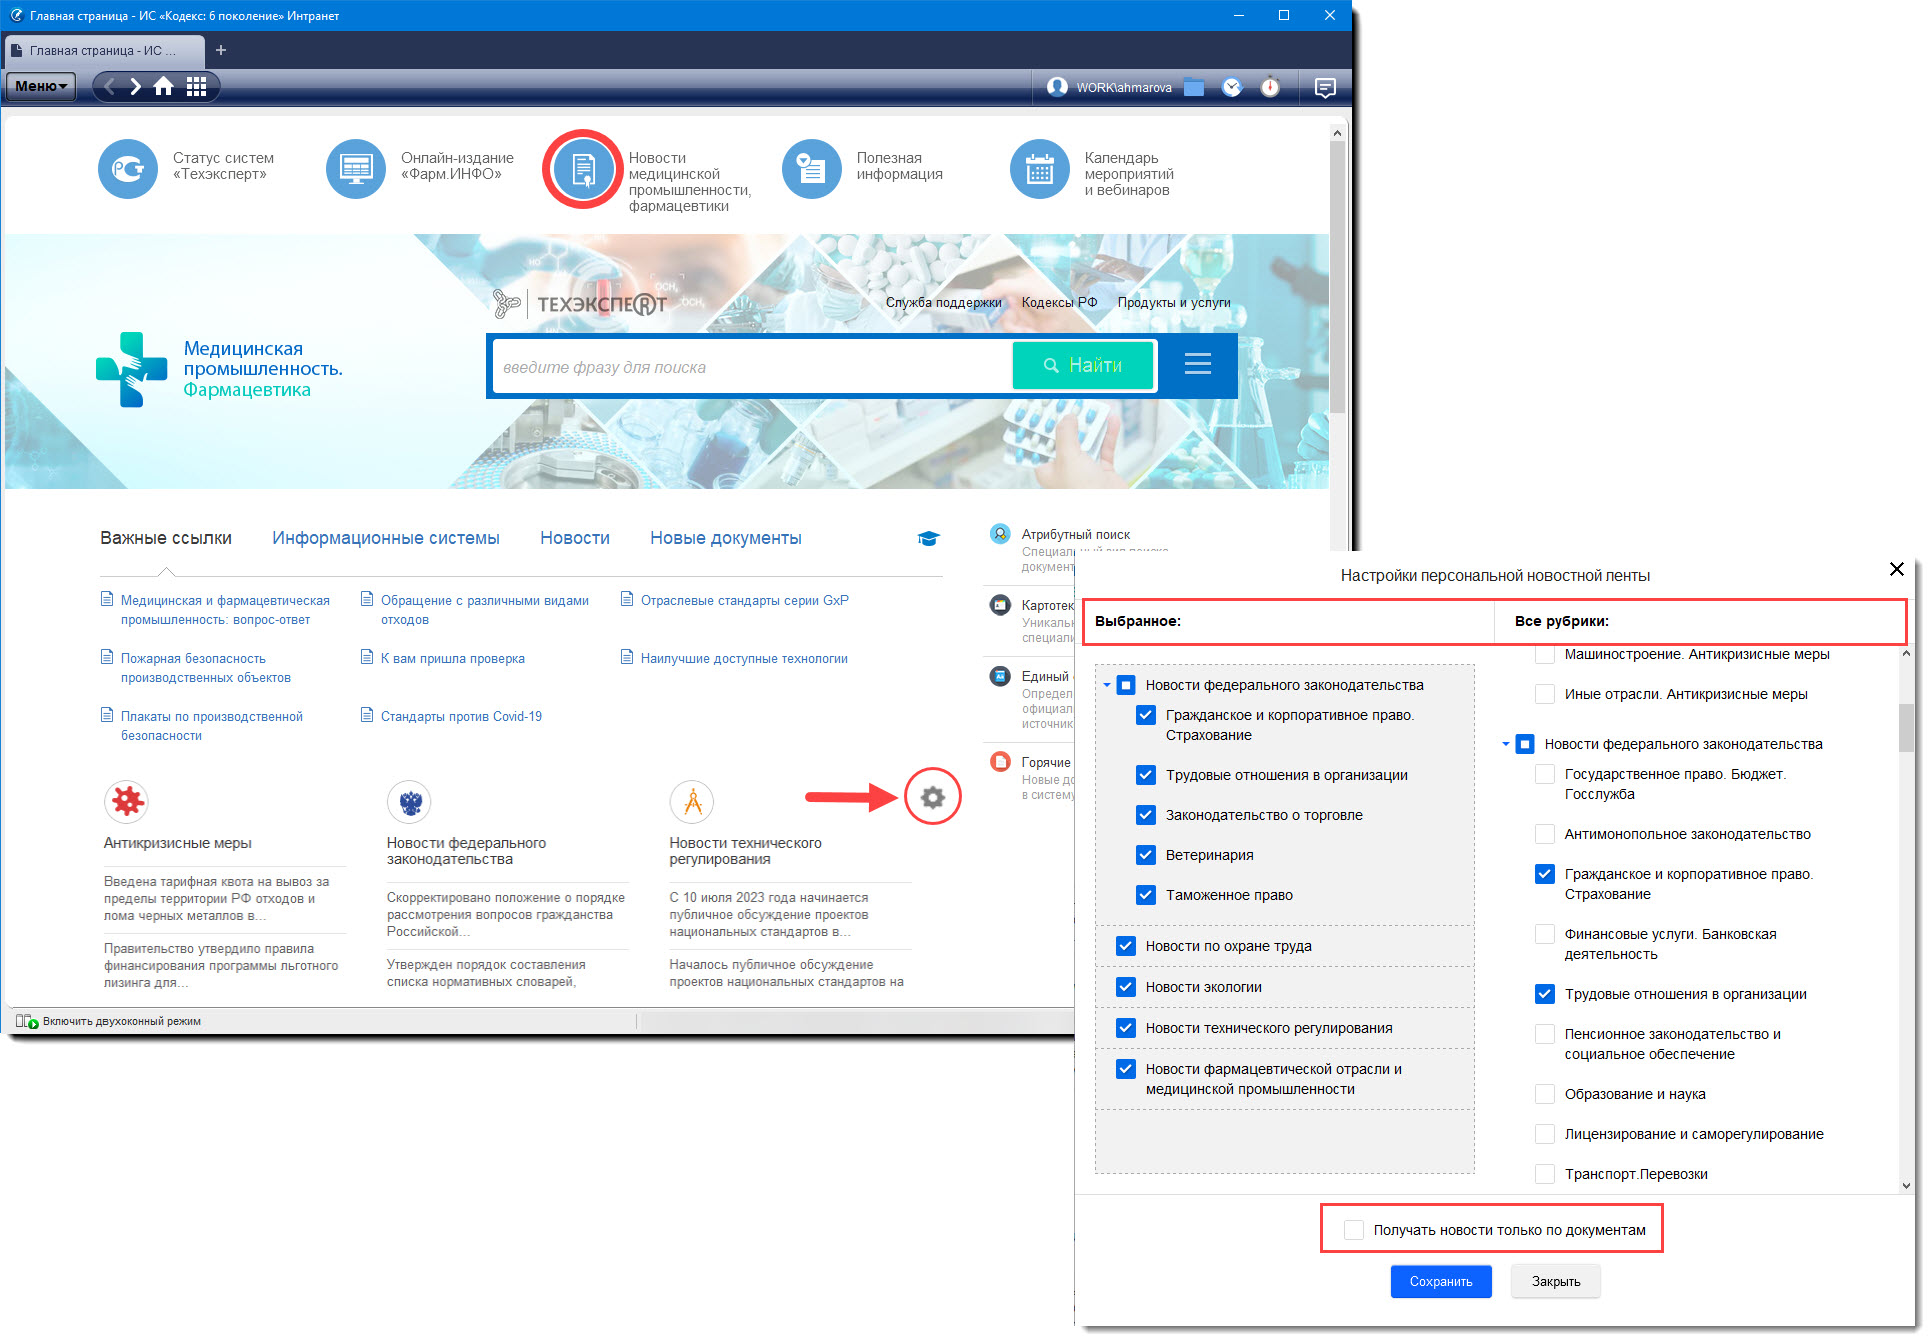Screen dimensions: 1930x1341
Task: Click Сохранить button in dialog
Action: tap(1441, 1282)
